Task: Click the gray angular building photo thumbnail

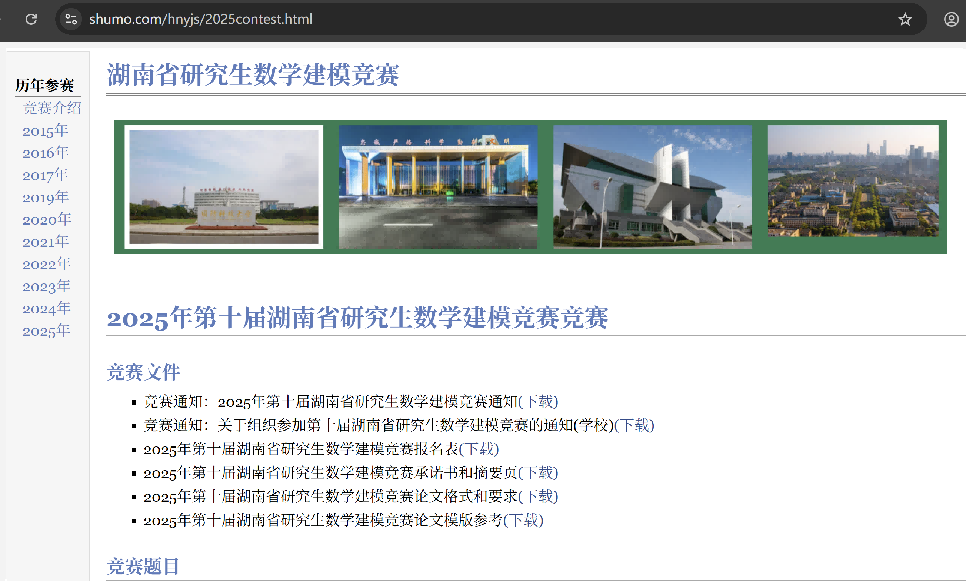Action: pyautogui.click(x=652, y=187)
